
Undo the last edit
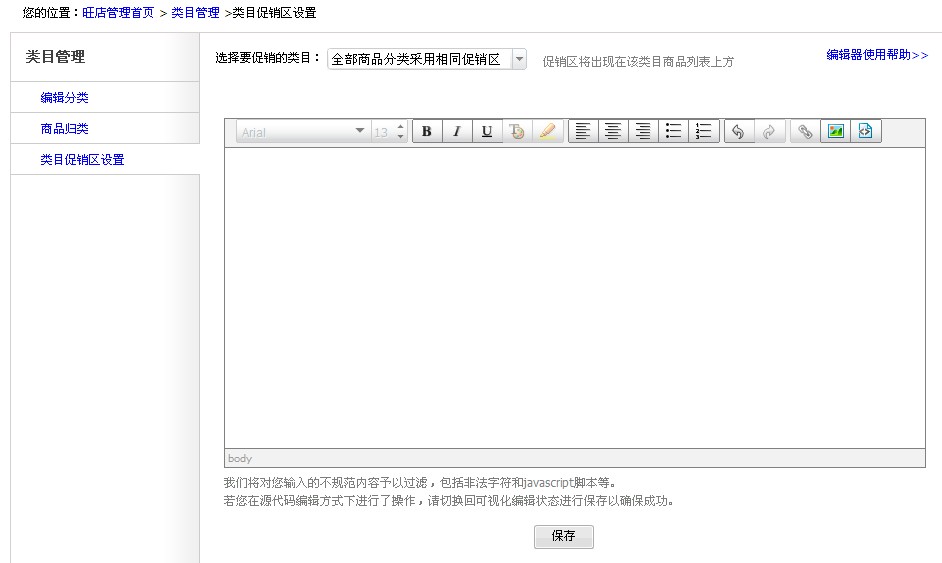(739, 132)
